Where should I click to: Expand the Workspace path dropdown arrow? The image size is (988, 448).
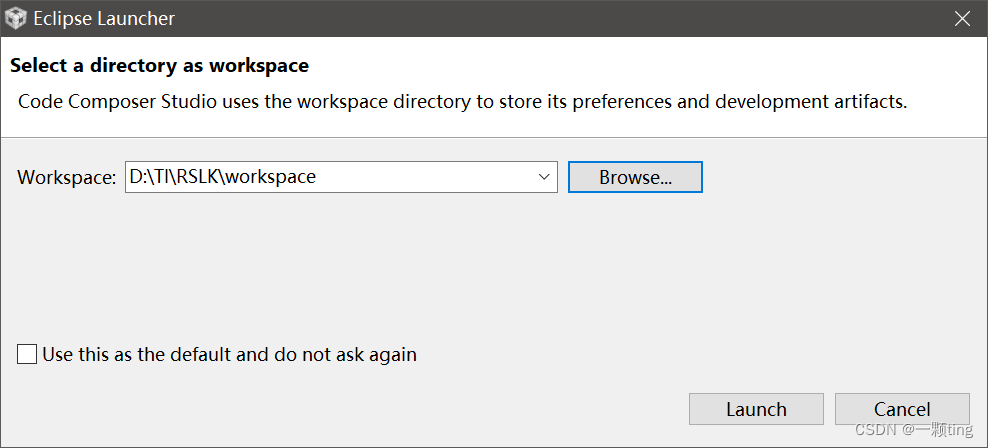(x=544, y=177)
